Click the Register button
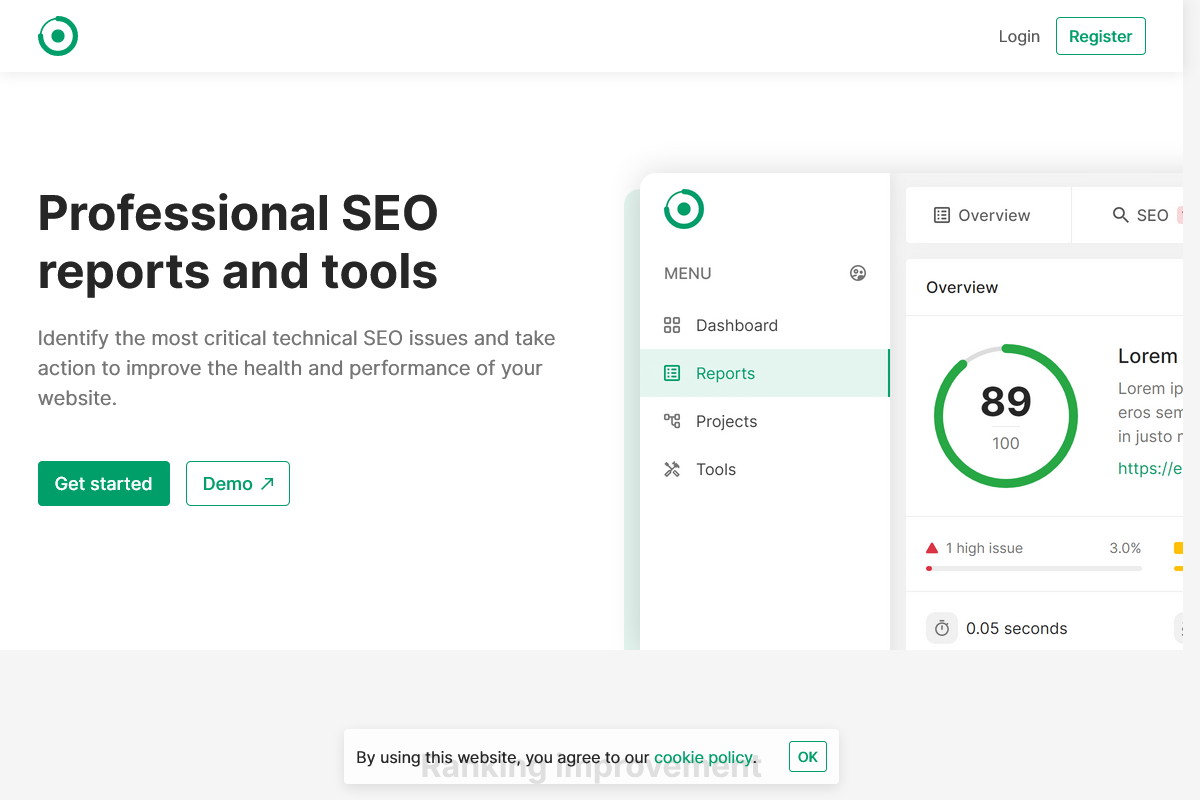Viewport: 1200px width, 800px height. pos(1100,36)
